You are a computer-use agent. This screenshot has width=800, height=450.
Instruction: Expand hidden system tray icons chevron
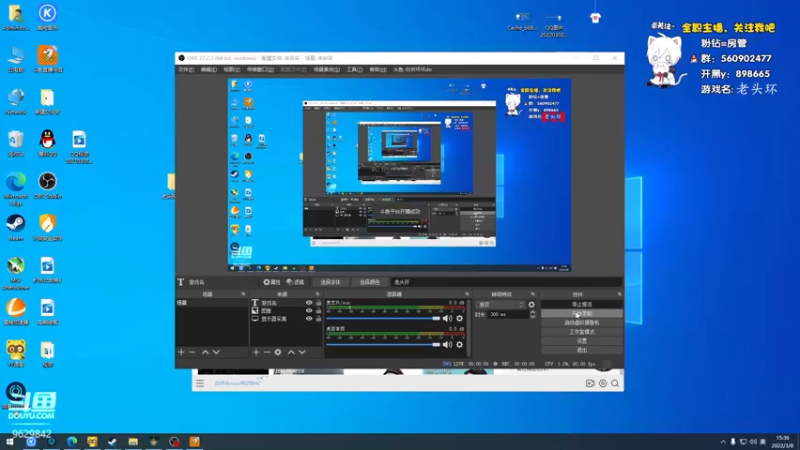coord(723,442)
